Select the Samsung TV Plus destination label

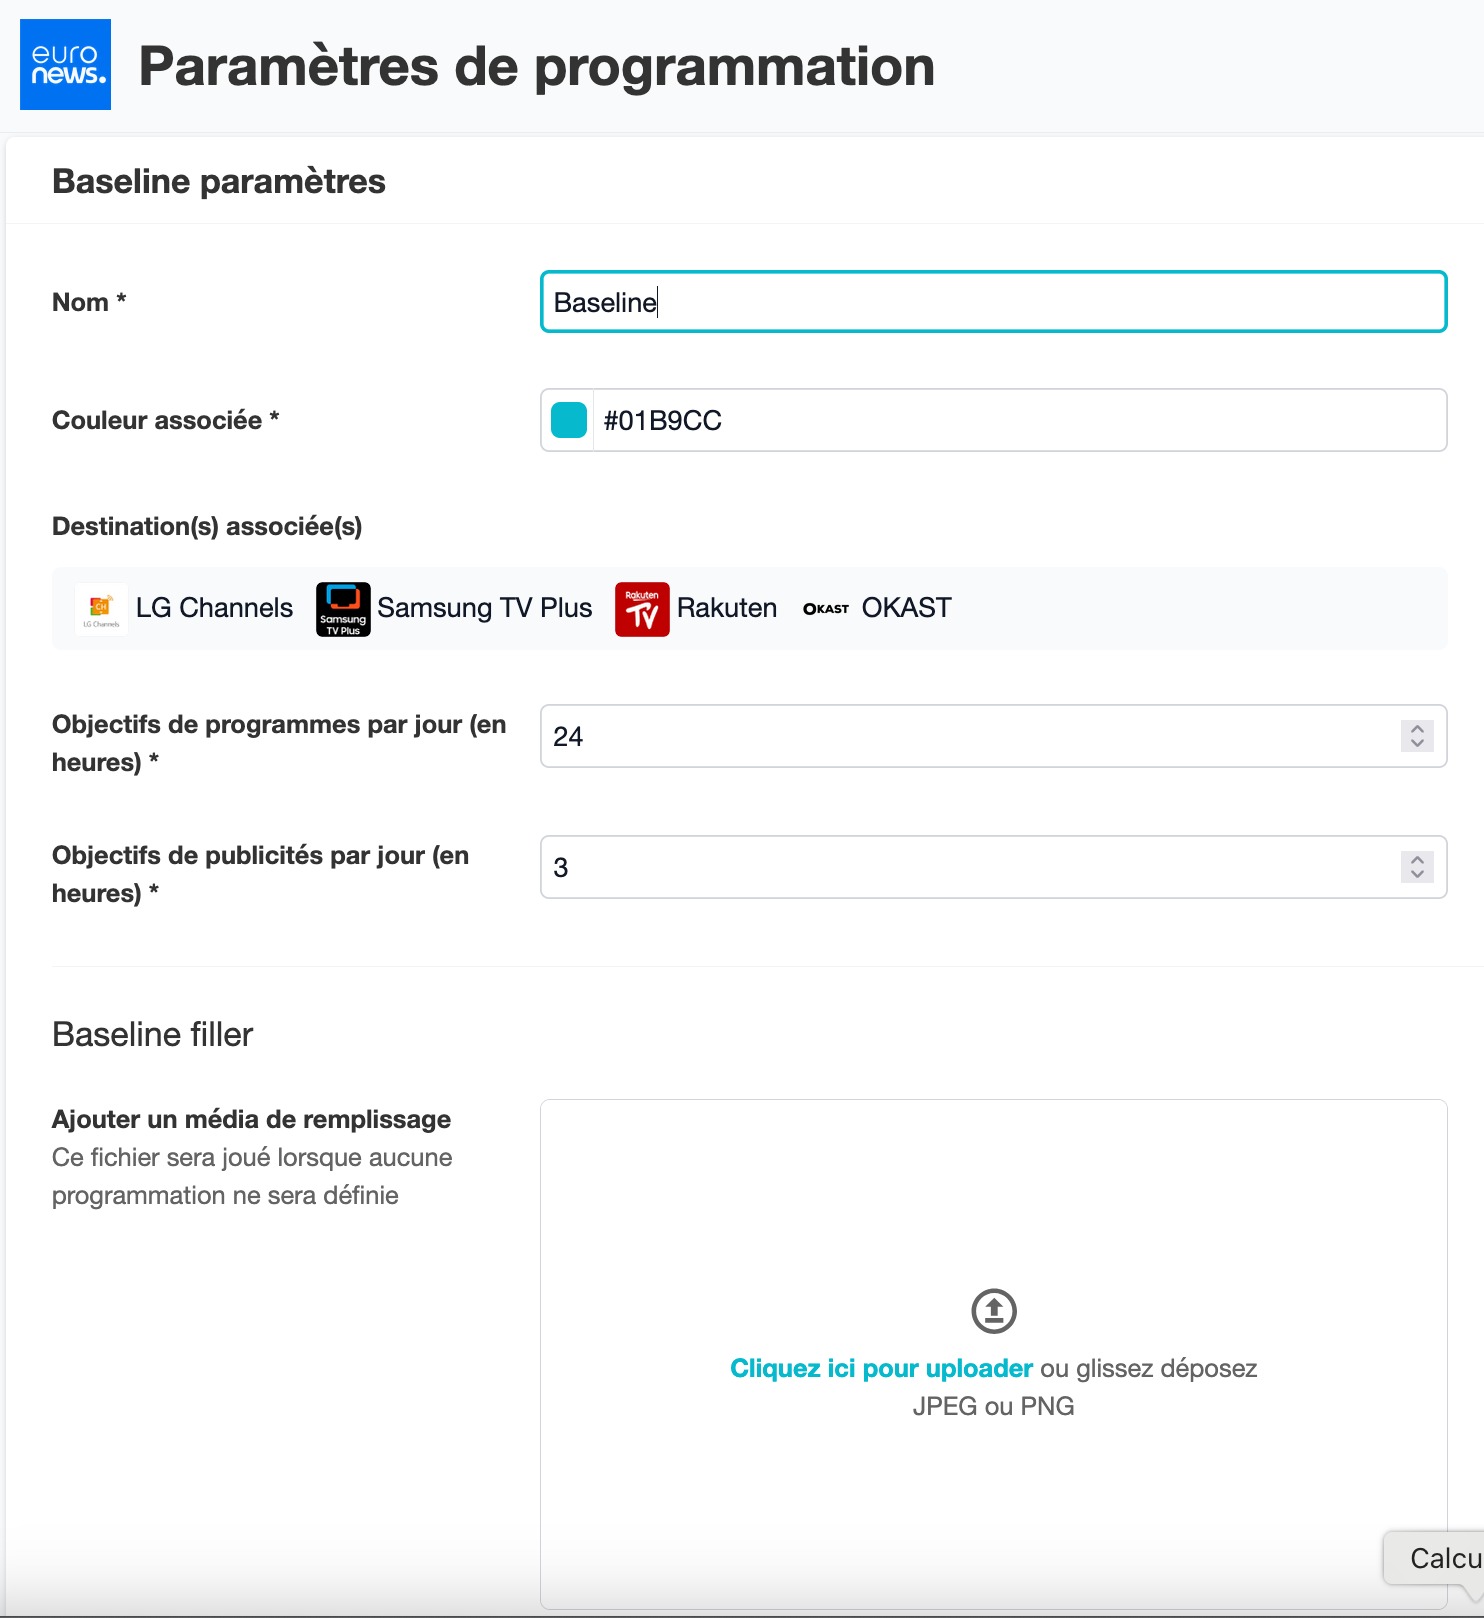point(484,608)
